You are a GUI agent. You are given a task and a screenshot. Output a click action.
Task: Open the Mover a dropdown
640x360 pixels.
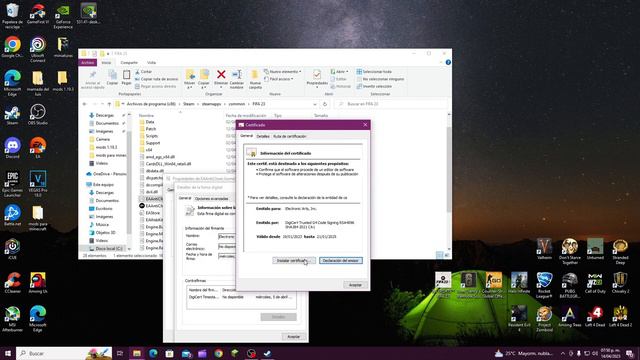190,79
